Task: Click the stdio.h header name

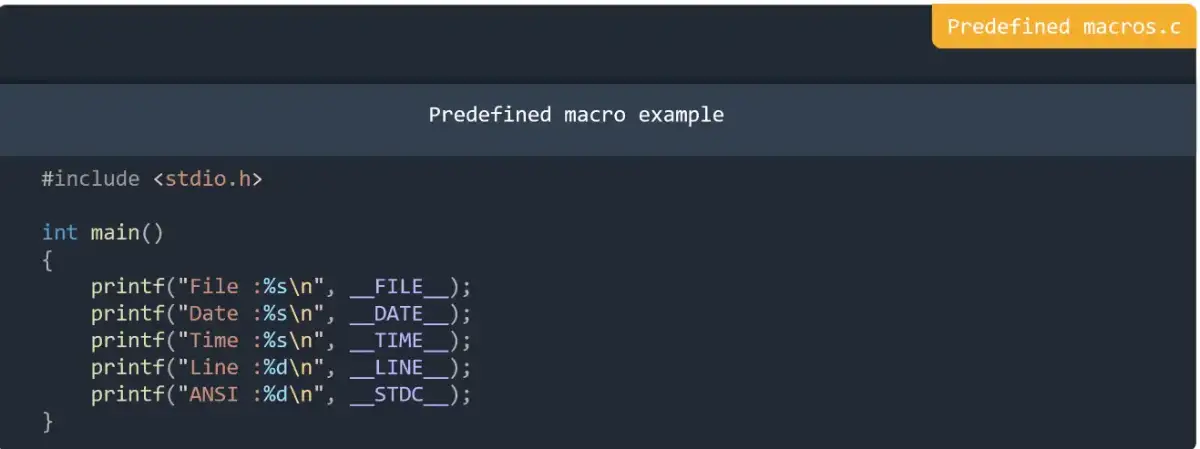Action: pos(208,179)
